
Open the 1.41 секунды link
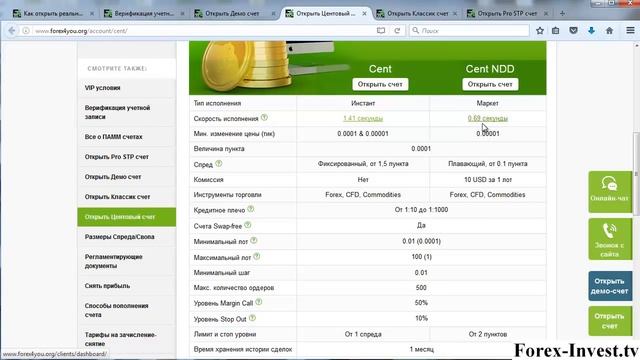tap(363, 118)
